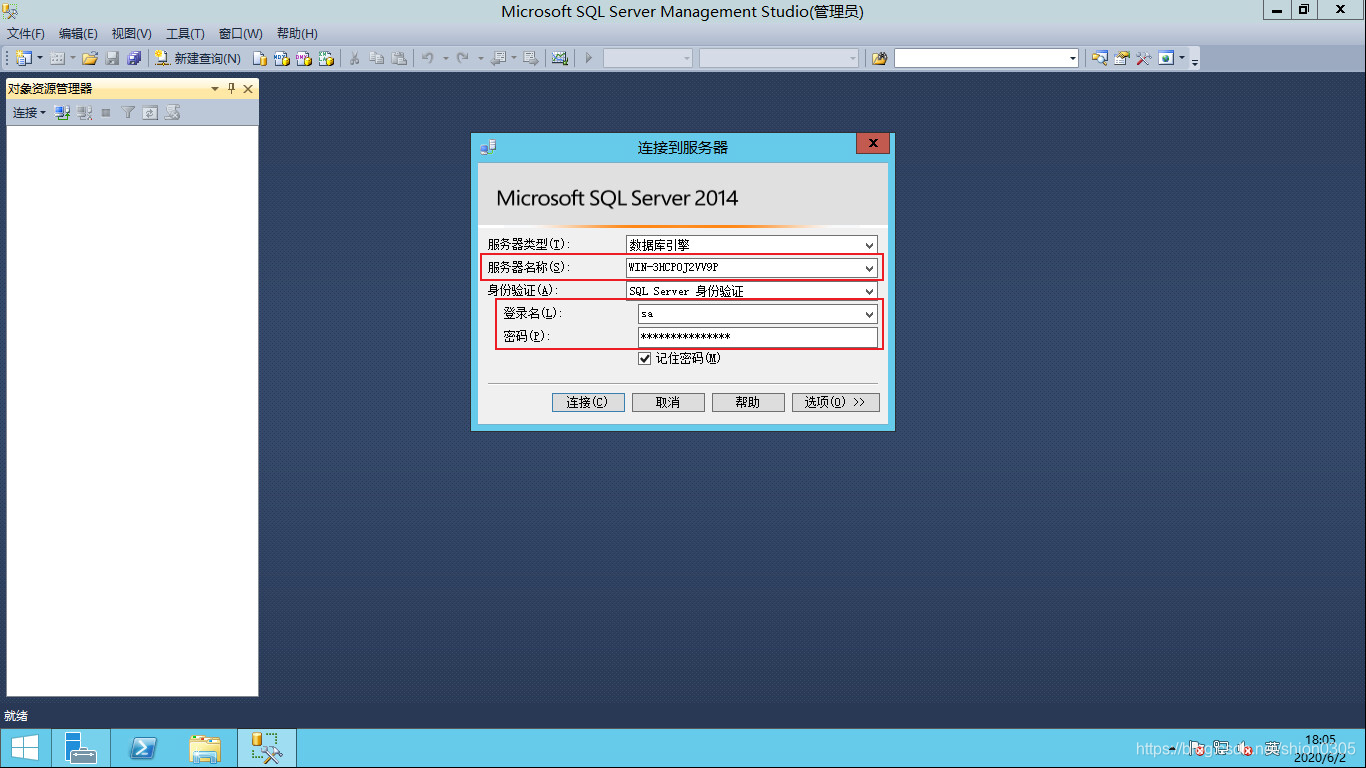Image resolution: width=1366 pixels, height=768 pixels.
Task: Click the Copy toolbar icon
Action: 376,58
